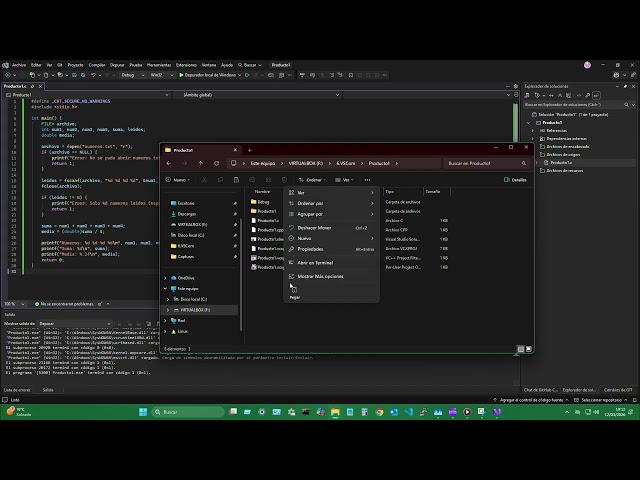Collapse the Producto1 project node in Solution Explorer
The width and height of the screenshot is (640, 480).
click(x=529, y=122)
